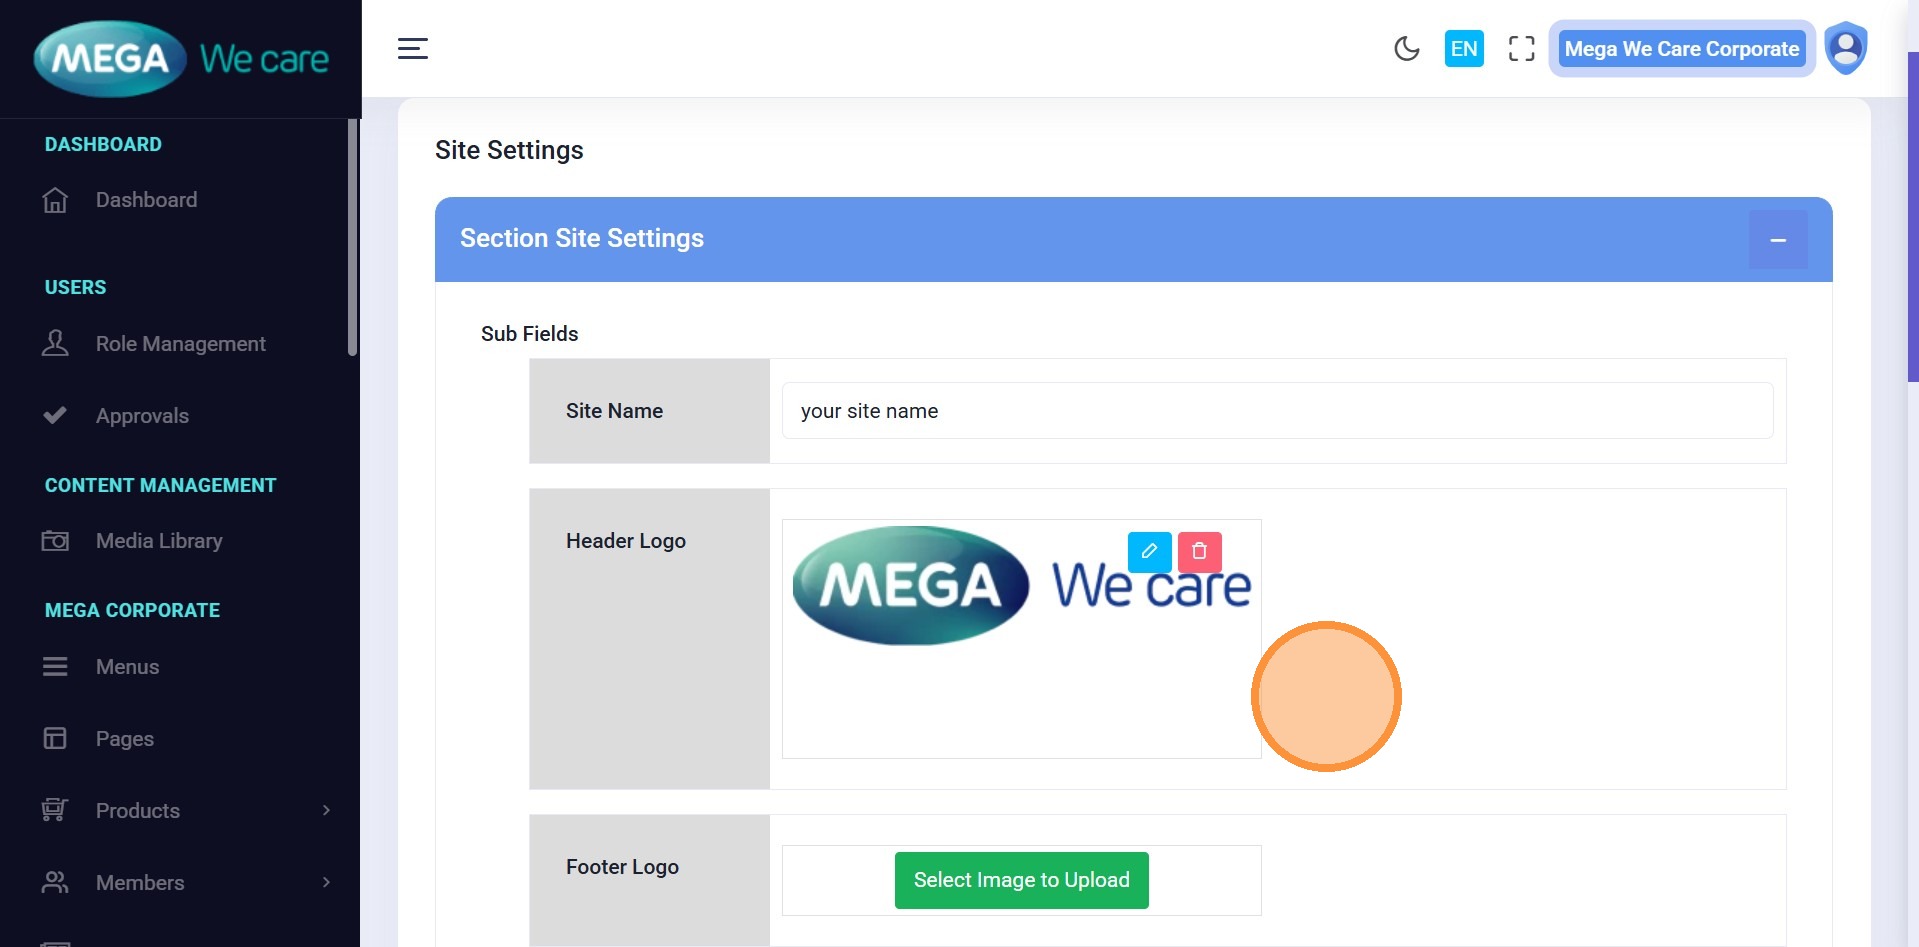
Task: Click the Approvals checkmark icon
Action: point(55,415)
